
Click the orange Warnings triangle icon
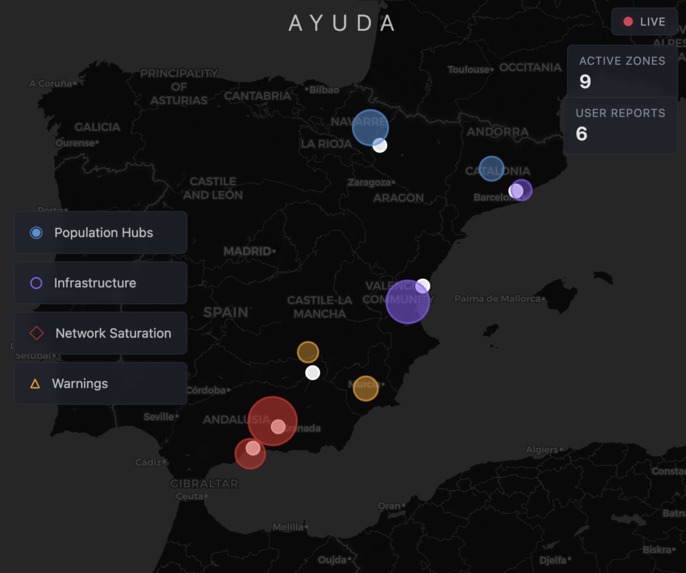point(35,384)
